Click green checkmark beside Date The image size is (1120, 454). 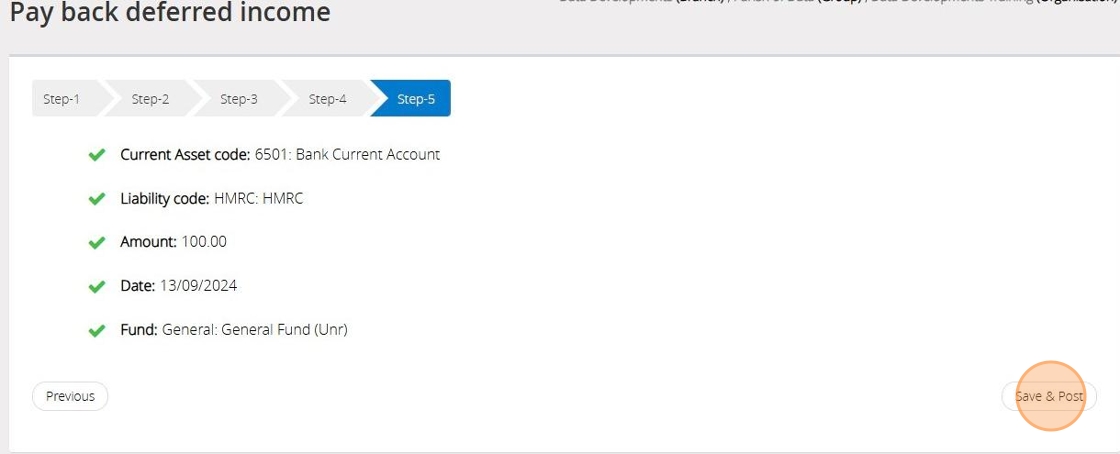coord(97,287)
